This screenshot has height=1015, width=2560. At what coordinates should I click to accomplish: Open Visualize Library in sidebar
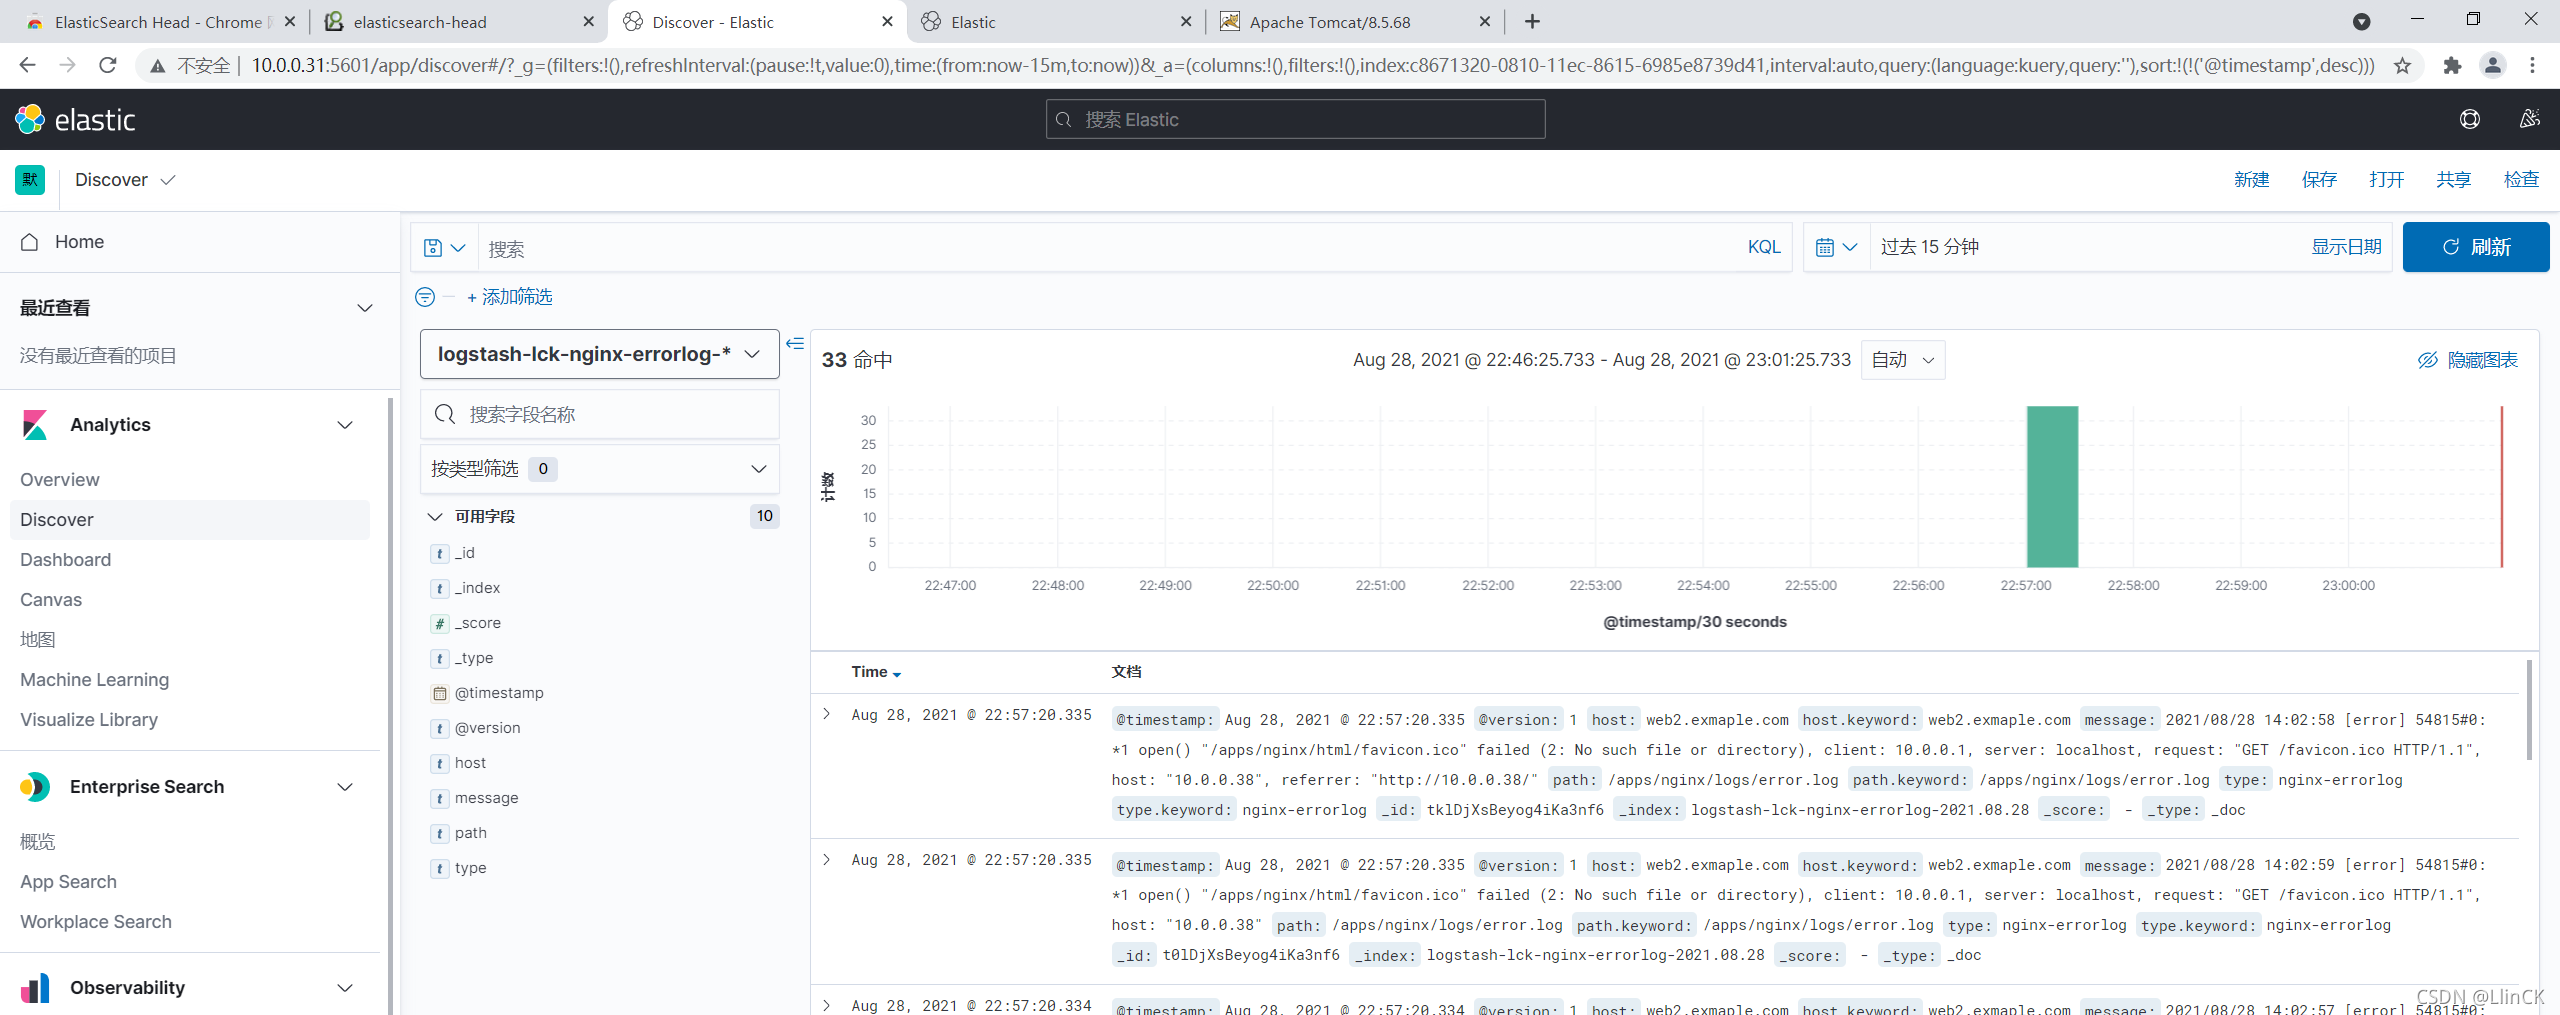[89, 720]
